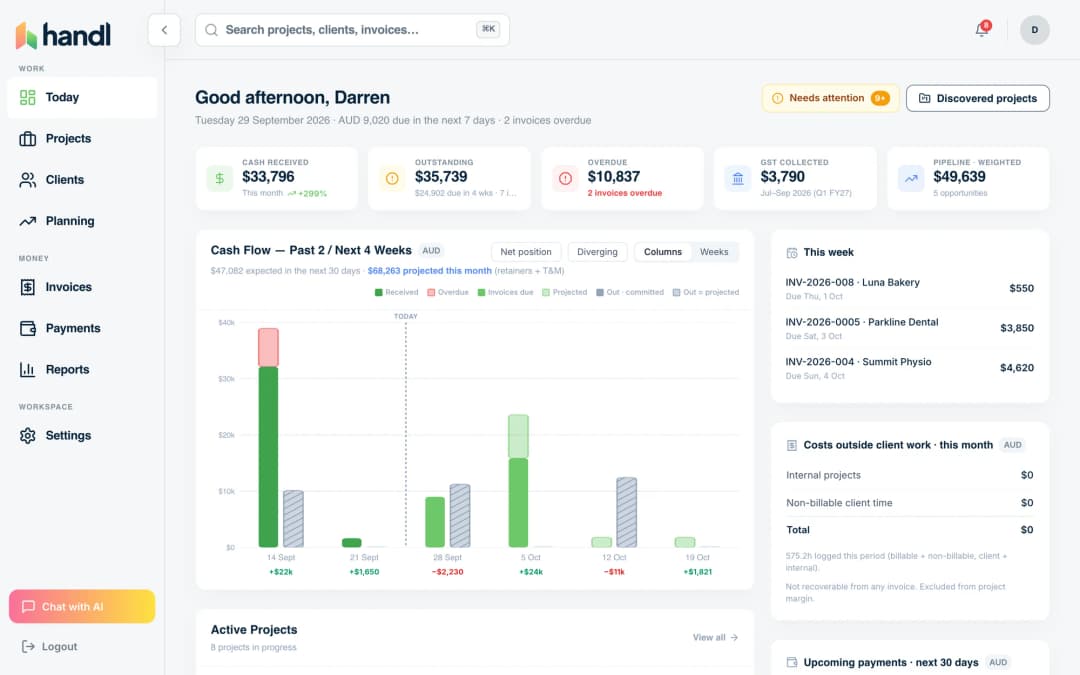Viewport: 1080px width, 675px height.
Task: Select the Columns chart view
Action: pyautogui.click(x=663, y=252)
